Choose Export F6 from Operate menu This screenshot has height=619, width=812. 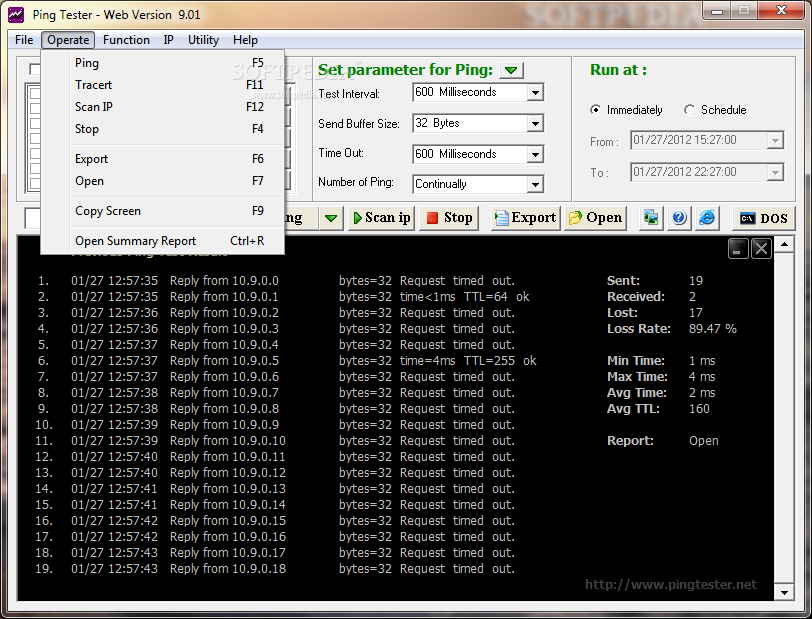click(163, 159)
